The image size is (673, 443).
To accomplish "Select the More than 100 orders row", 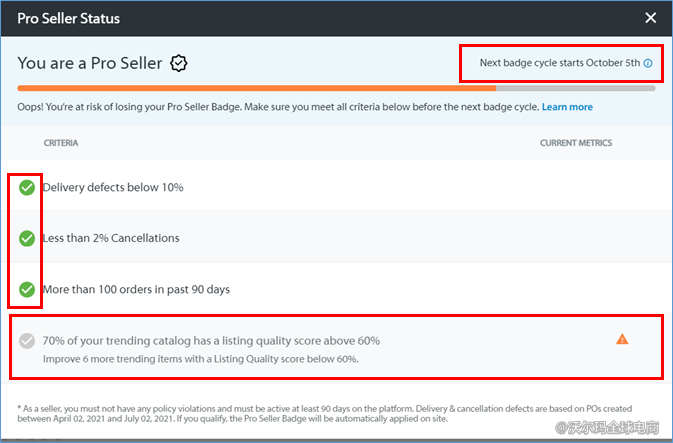I will point(136,289).
